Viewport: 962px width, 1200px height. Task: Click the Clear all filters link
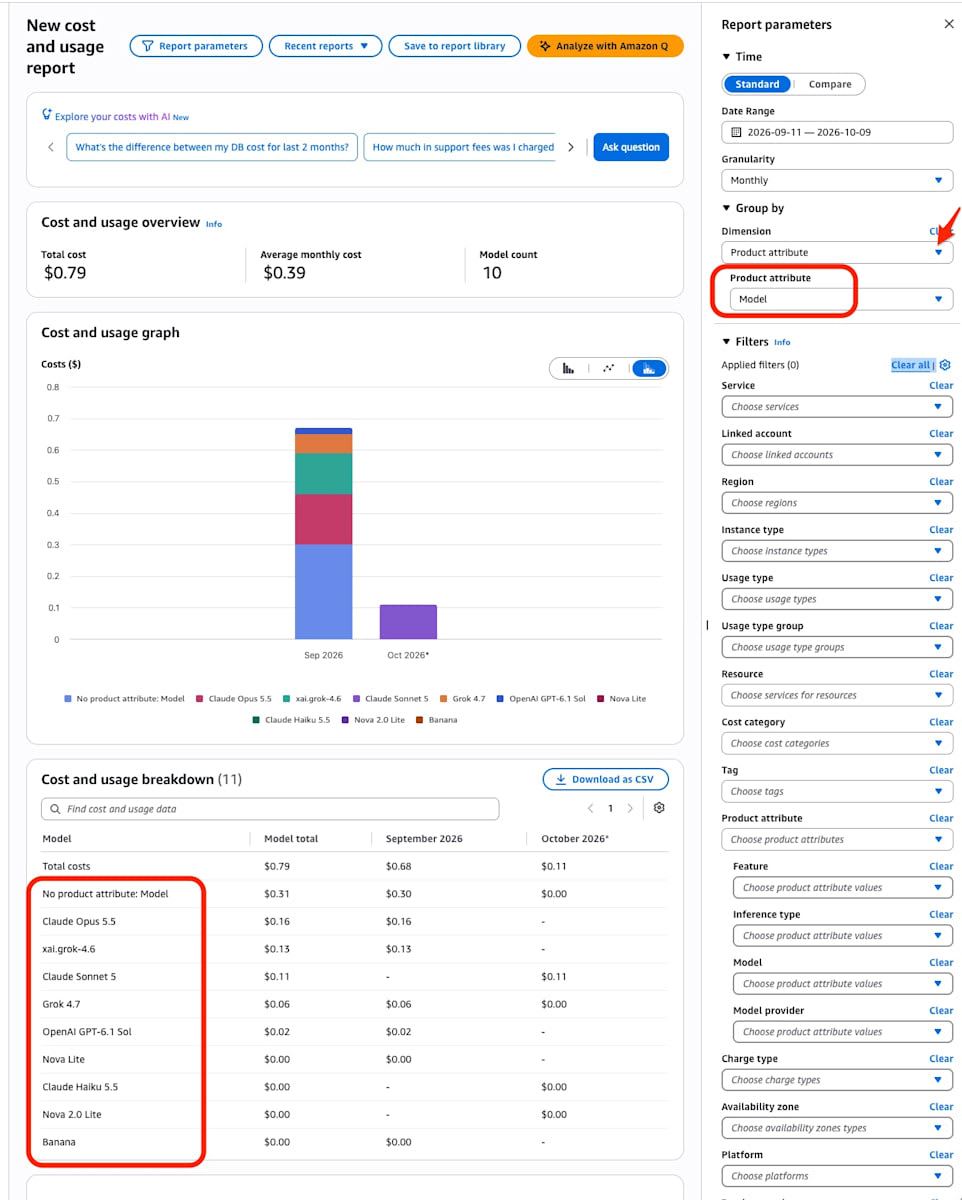pos(910,365)
